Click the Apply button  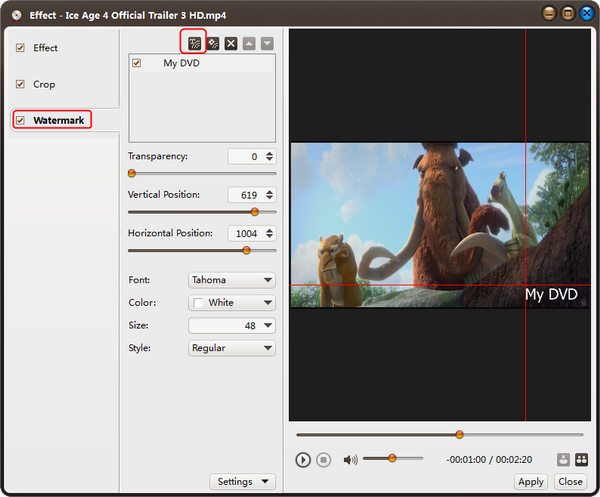click(x=531, y=482)
